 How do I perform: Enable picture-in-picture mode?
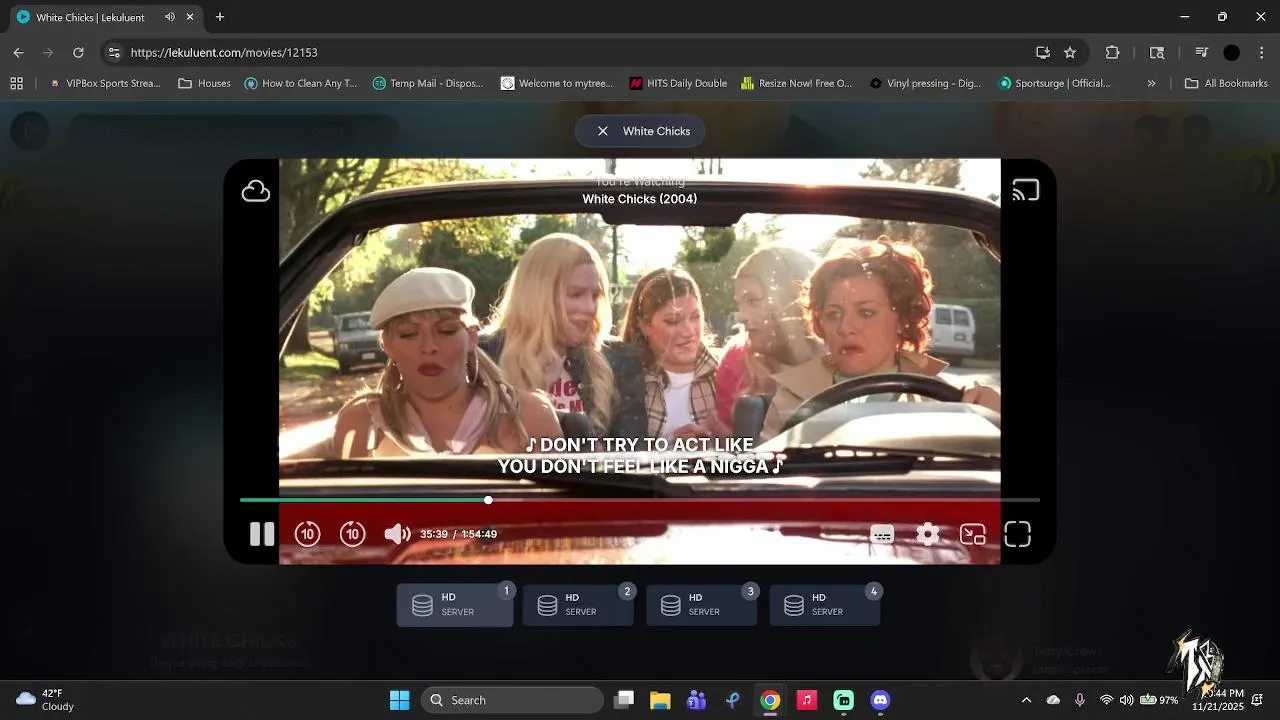point(973,534)
